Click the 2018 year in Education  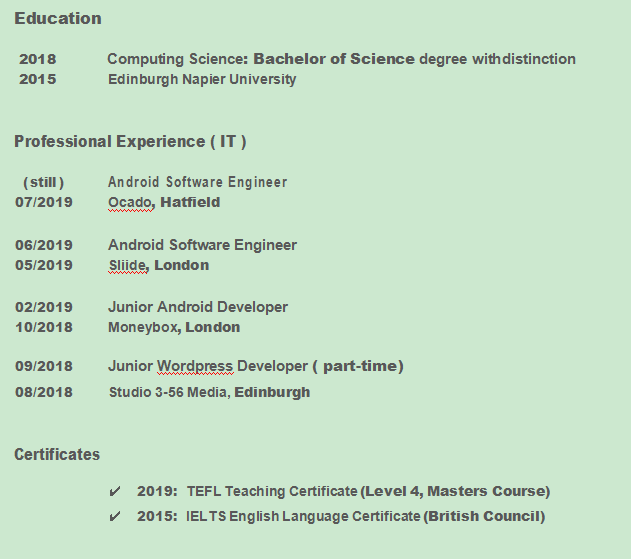[x=38, y=60]
